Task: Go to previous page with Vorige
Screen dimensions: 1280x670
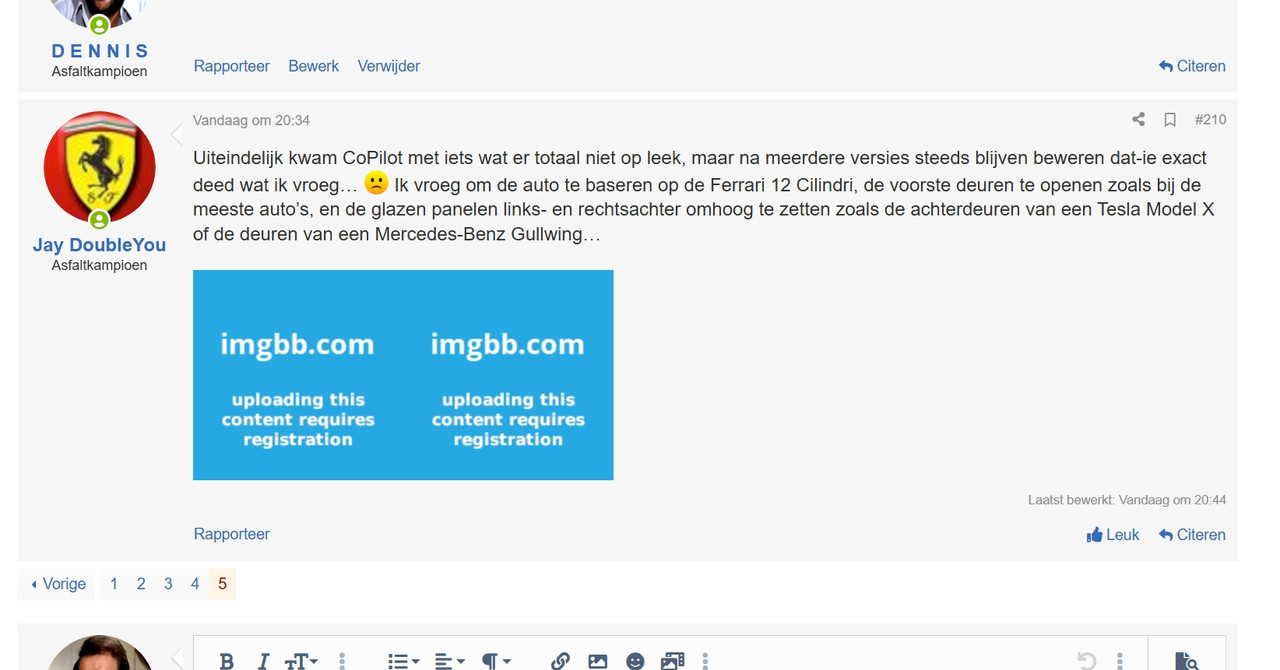Action: tap(57, 584)
